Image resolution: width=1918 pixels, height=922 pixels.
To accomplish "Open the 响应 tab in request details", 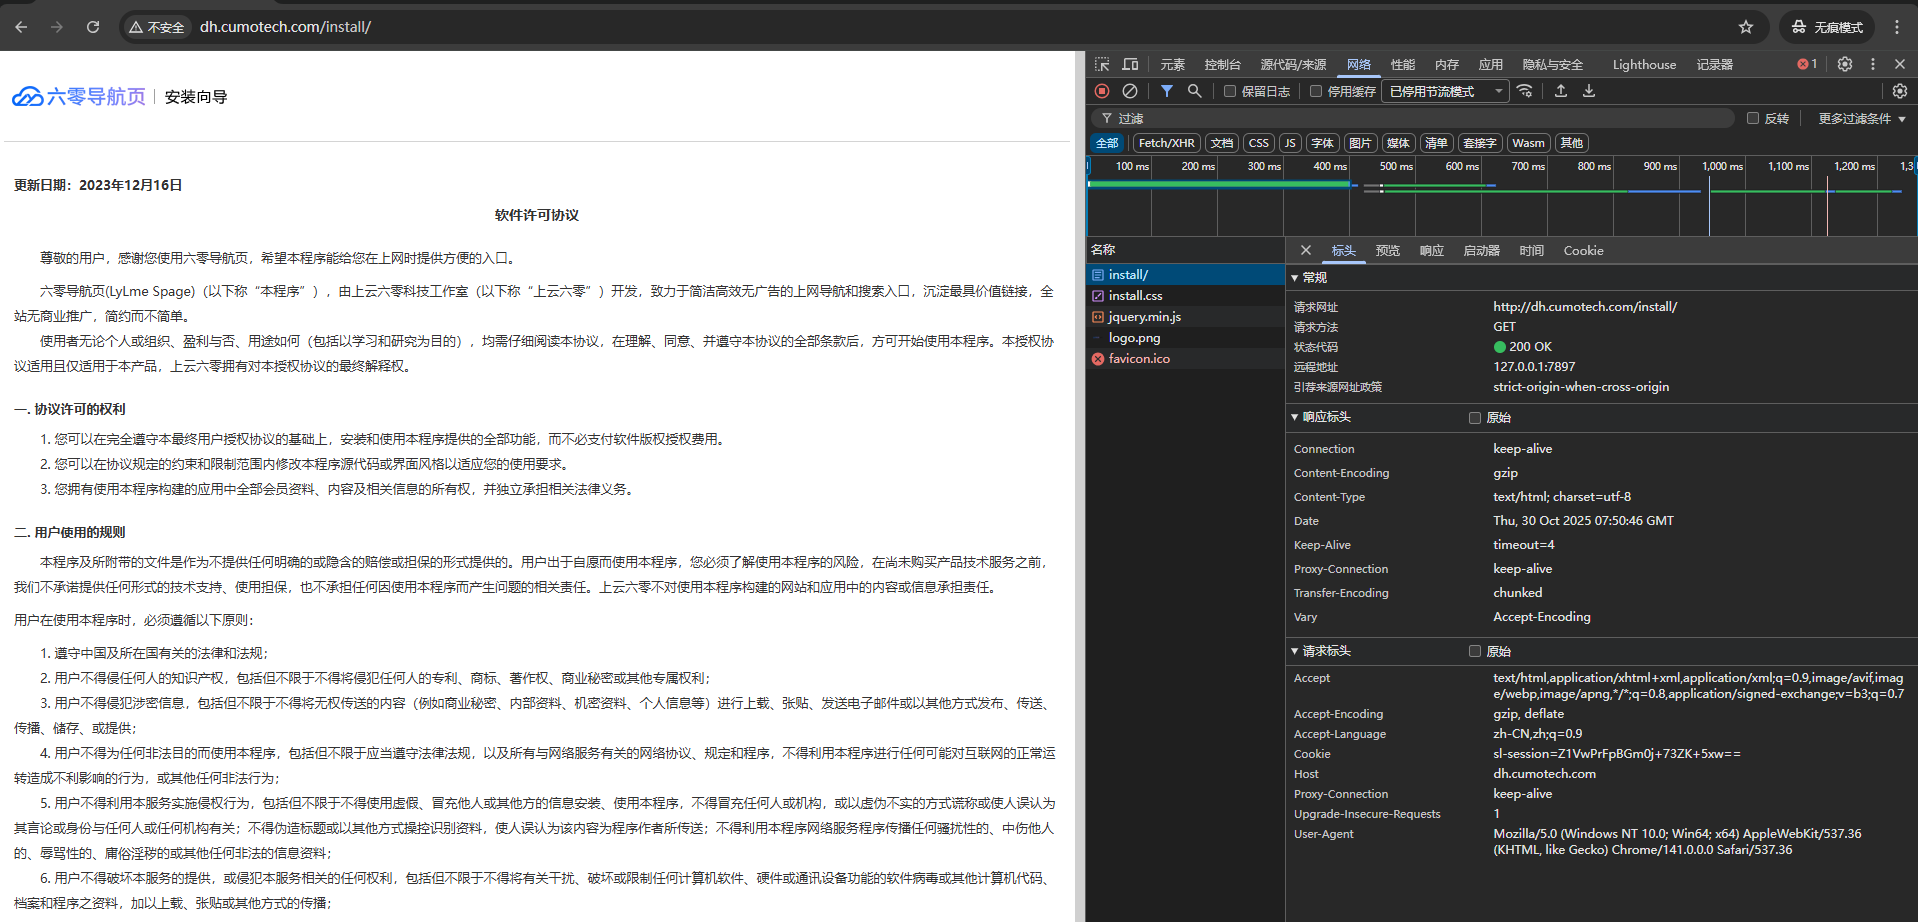I will point(1431,251).
